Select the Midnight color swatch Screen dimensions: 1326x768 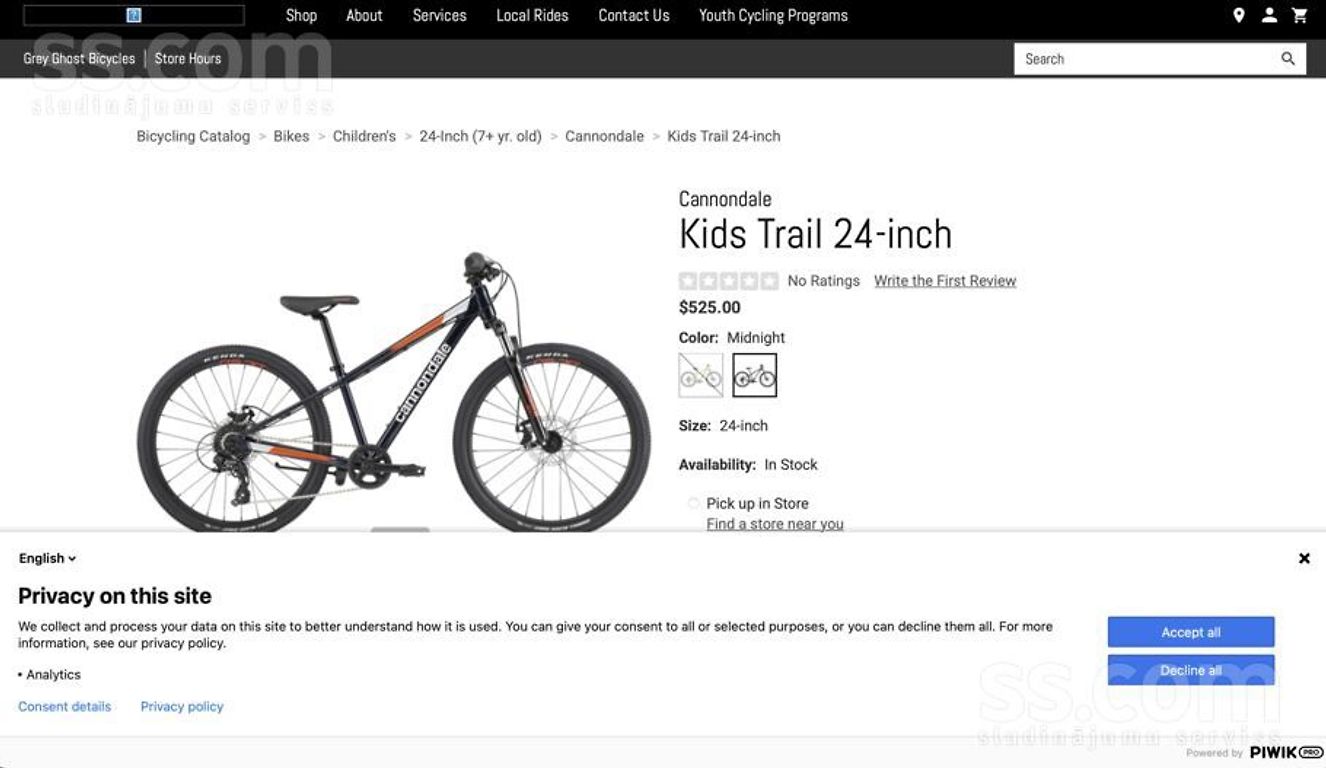pyautogui.click(x=755, y=375)
